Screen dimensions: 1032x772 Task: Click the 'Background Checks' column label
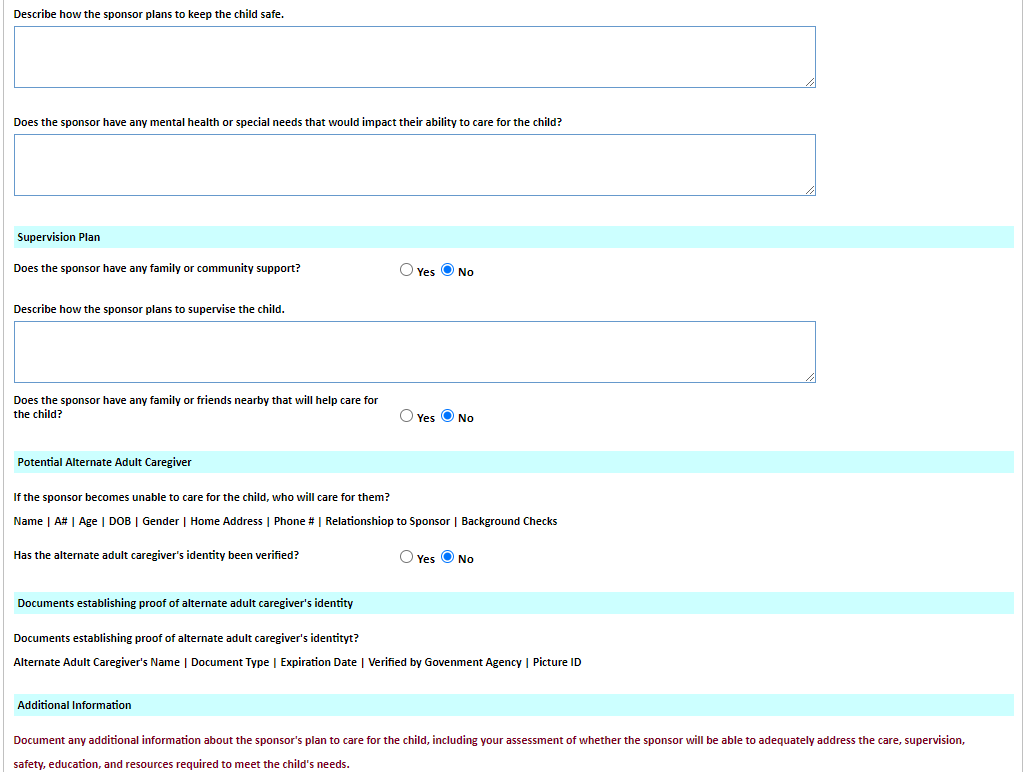[509, 521]
